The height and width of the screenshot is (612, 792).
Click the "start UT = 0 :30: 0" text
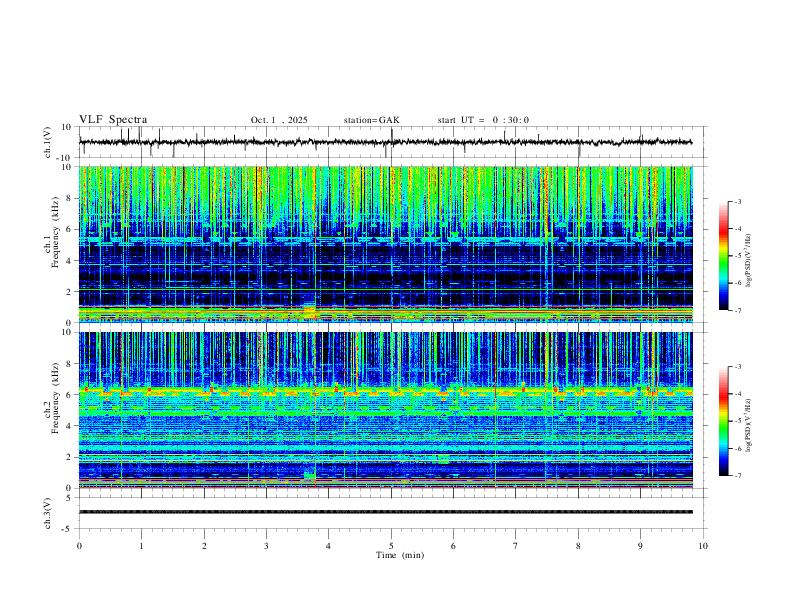coord(483,120)
